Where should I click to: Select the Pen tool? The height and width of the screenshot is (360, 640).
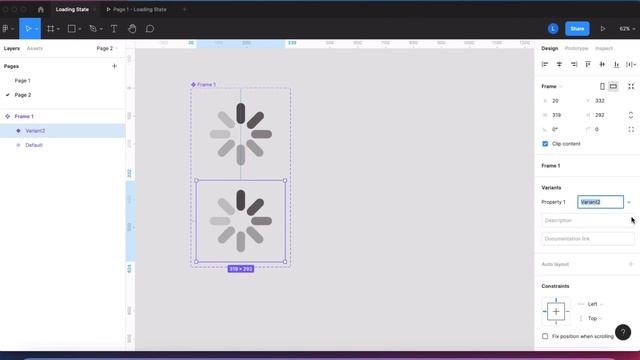click(x=93, y=29)
